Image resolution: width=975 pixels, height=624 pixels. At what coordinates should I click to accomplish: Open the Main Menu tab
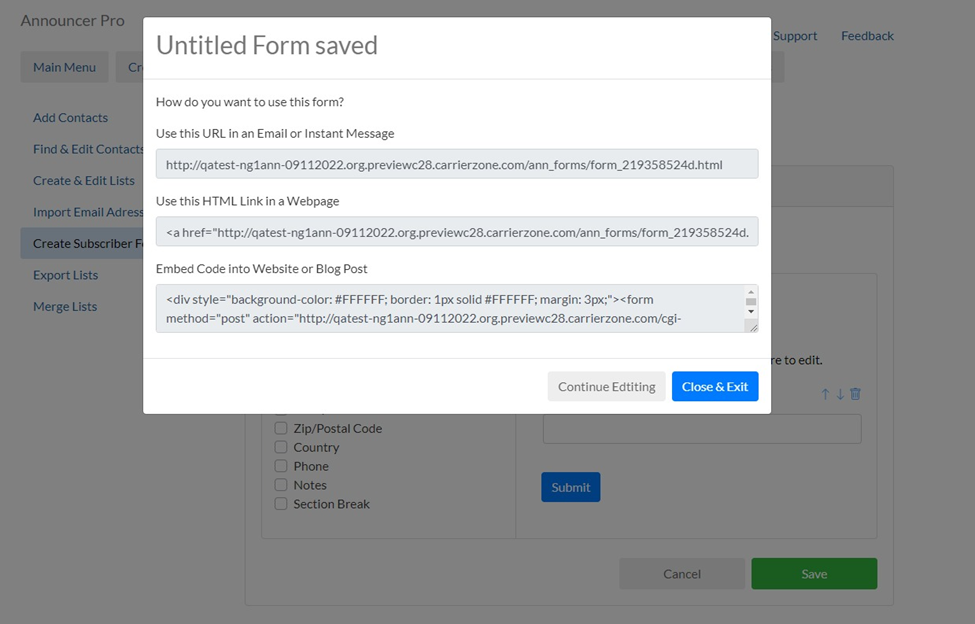(x=64, y=67)
